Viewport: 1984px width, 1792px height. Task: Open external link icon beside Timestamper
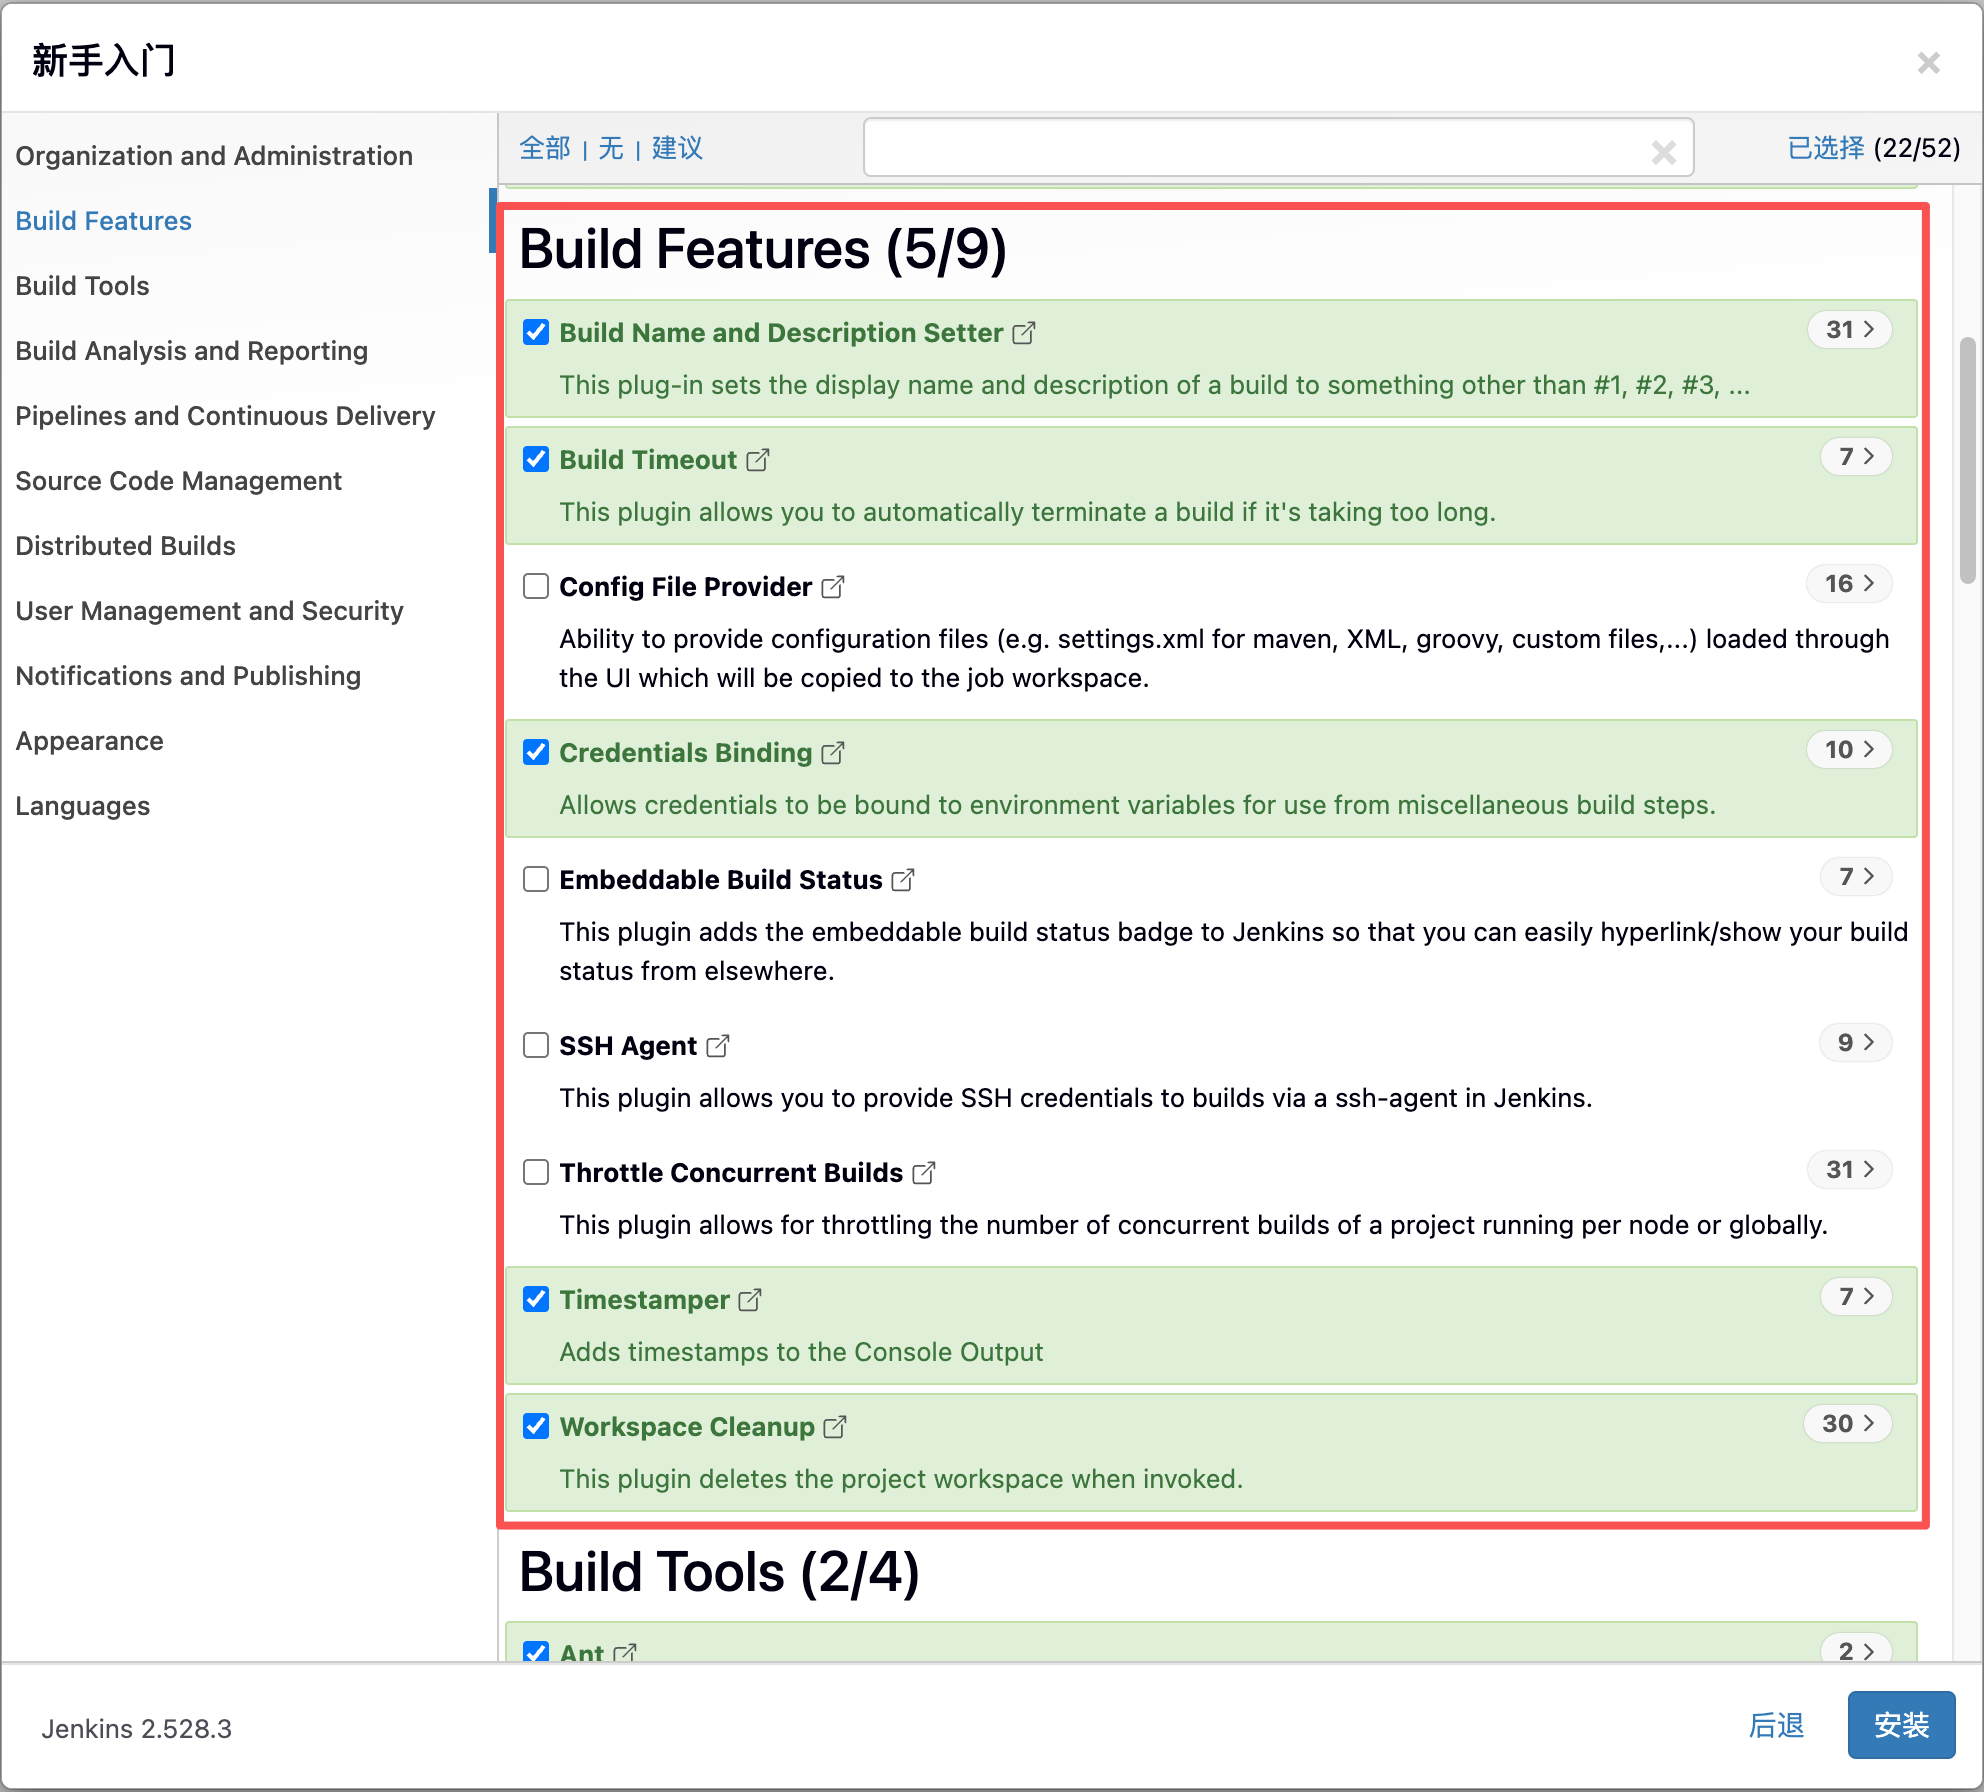[x=750, y=1300]
